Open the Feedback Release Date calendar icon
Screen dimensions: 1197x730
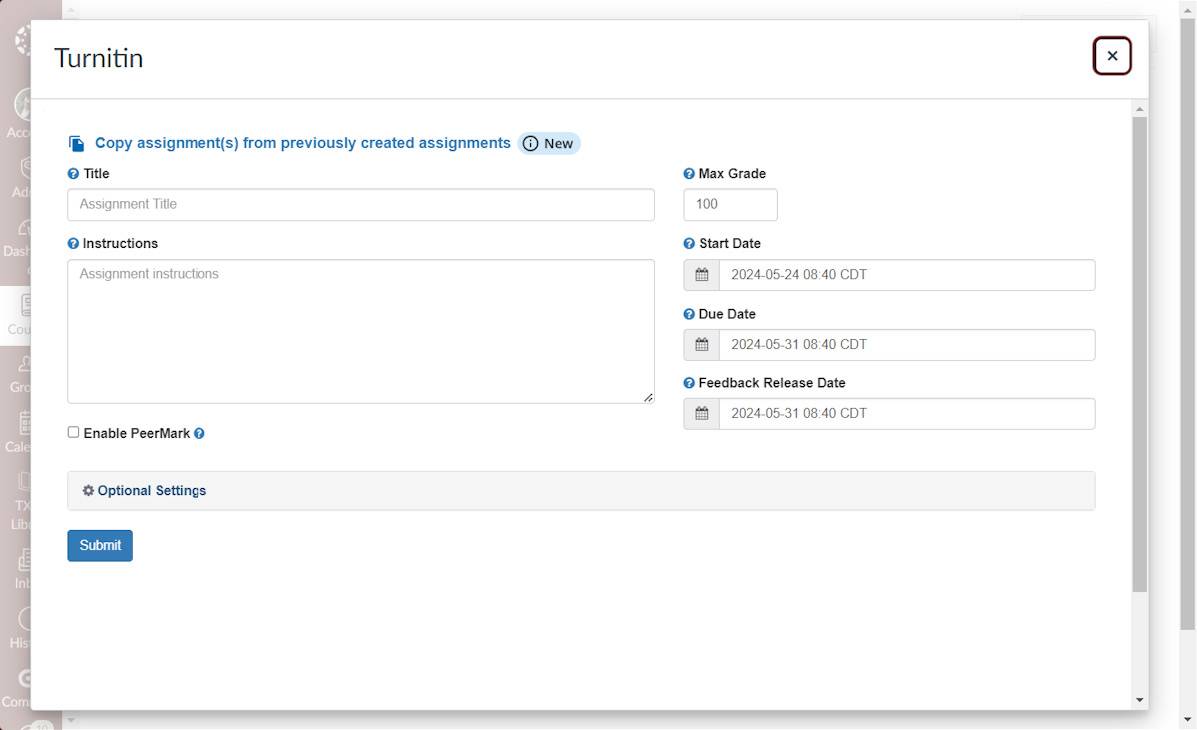(x=702, y=414)
